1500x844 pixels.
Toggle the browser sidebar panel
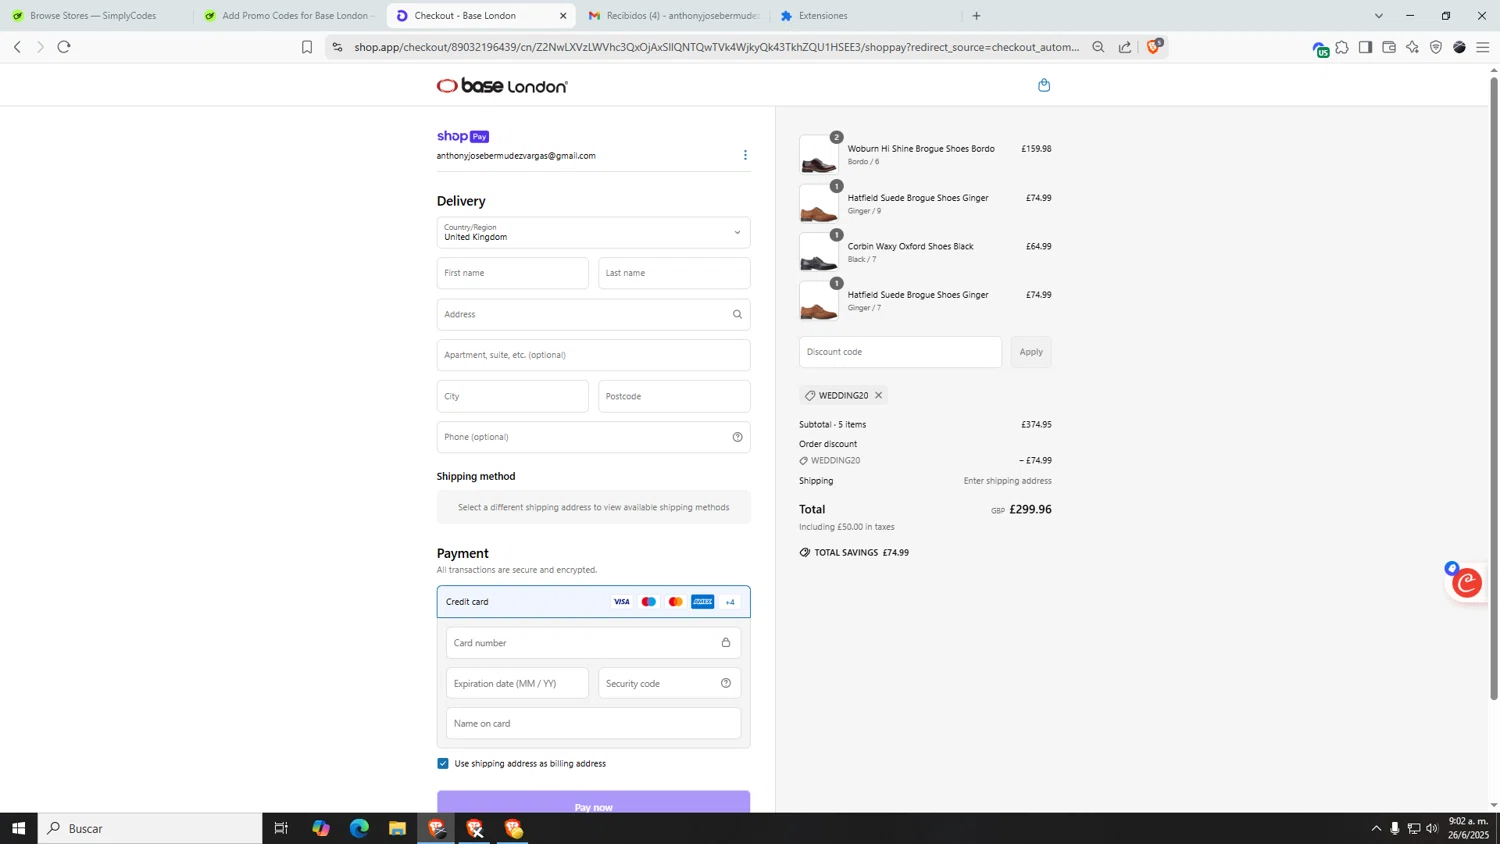pyautogui.click(x=1365, y=47)
